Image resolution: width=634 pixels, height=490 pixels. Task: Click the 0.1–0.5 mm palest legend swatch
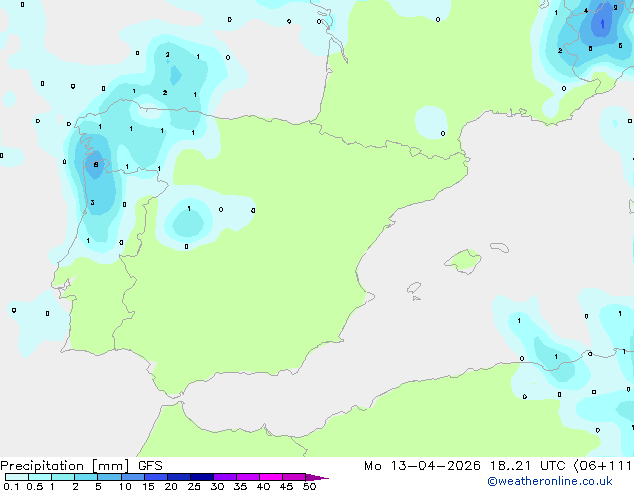pos(17,477)
